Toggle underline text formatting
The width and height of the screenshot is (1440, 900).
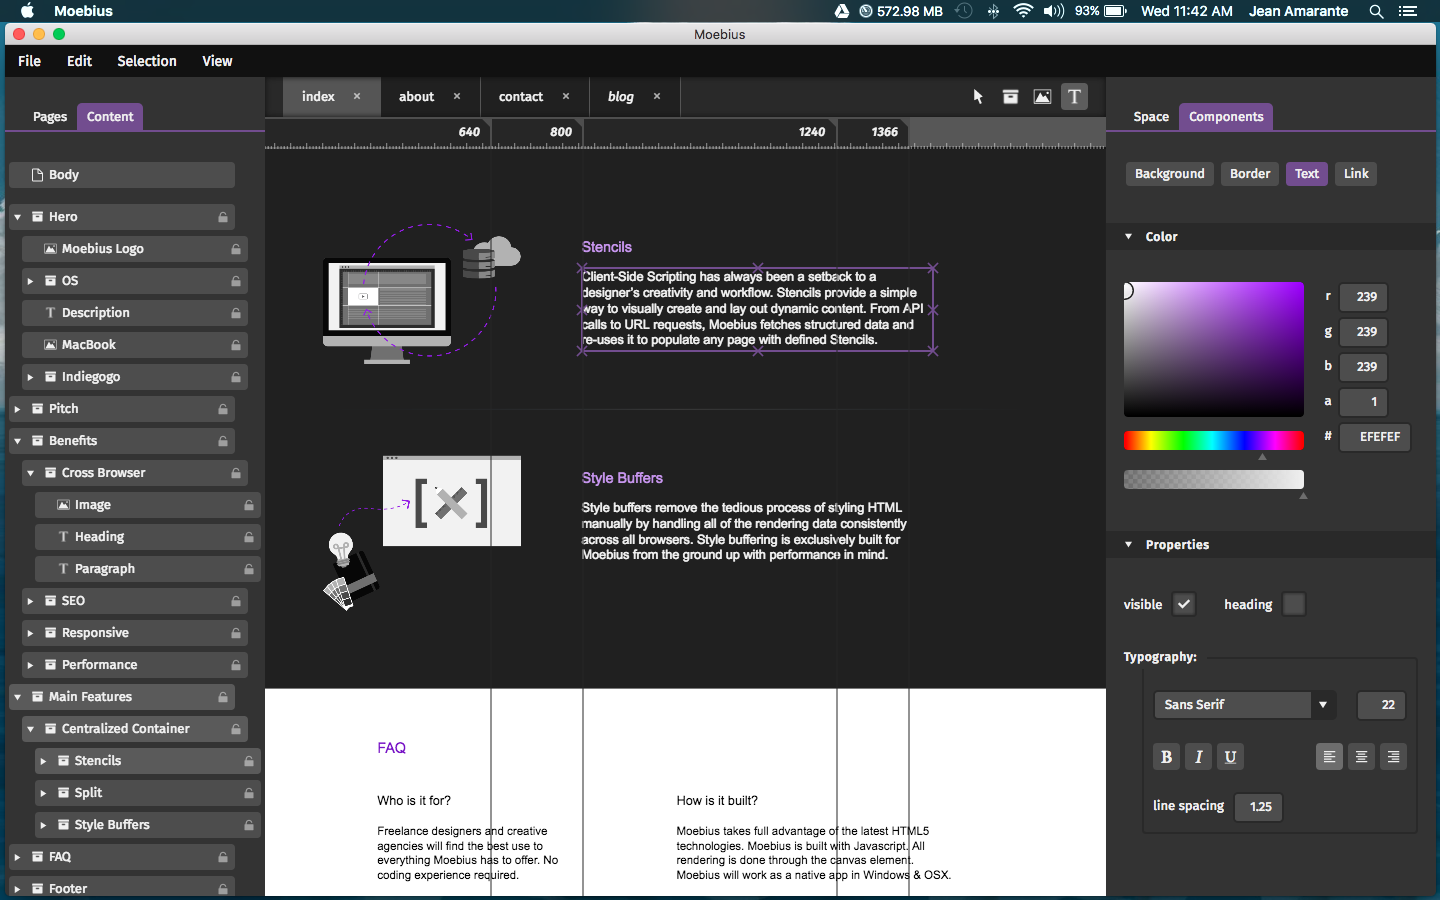tap(1230, 757)
